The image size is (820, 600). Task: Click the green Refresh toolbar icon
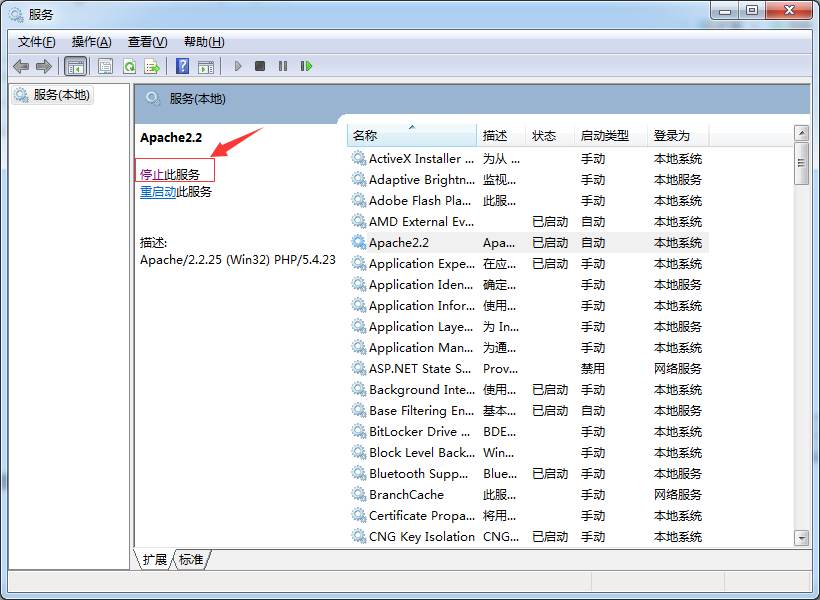coord(129,66)
